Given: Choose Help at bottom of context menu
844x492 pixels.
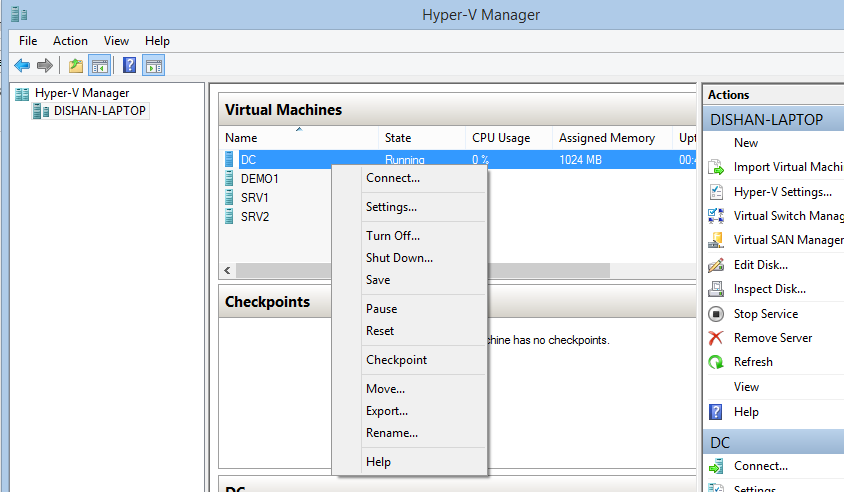Looking at the screenshot, I should 410,462.
